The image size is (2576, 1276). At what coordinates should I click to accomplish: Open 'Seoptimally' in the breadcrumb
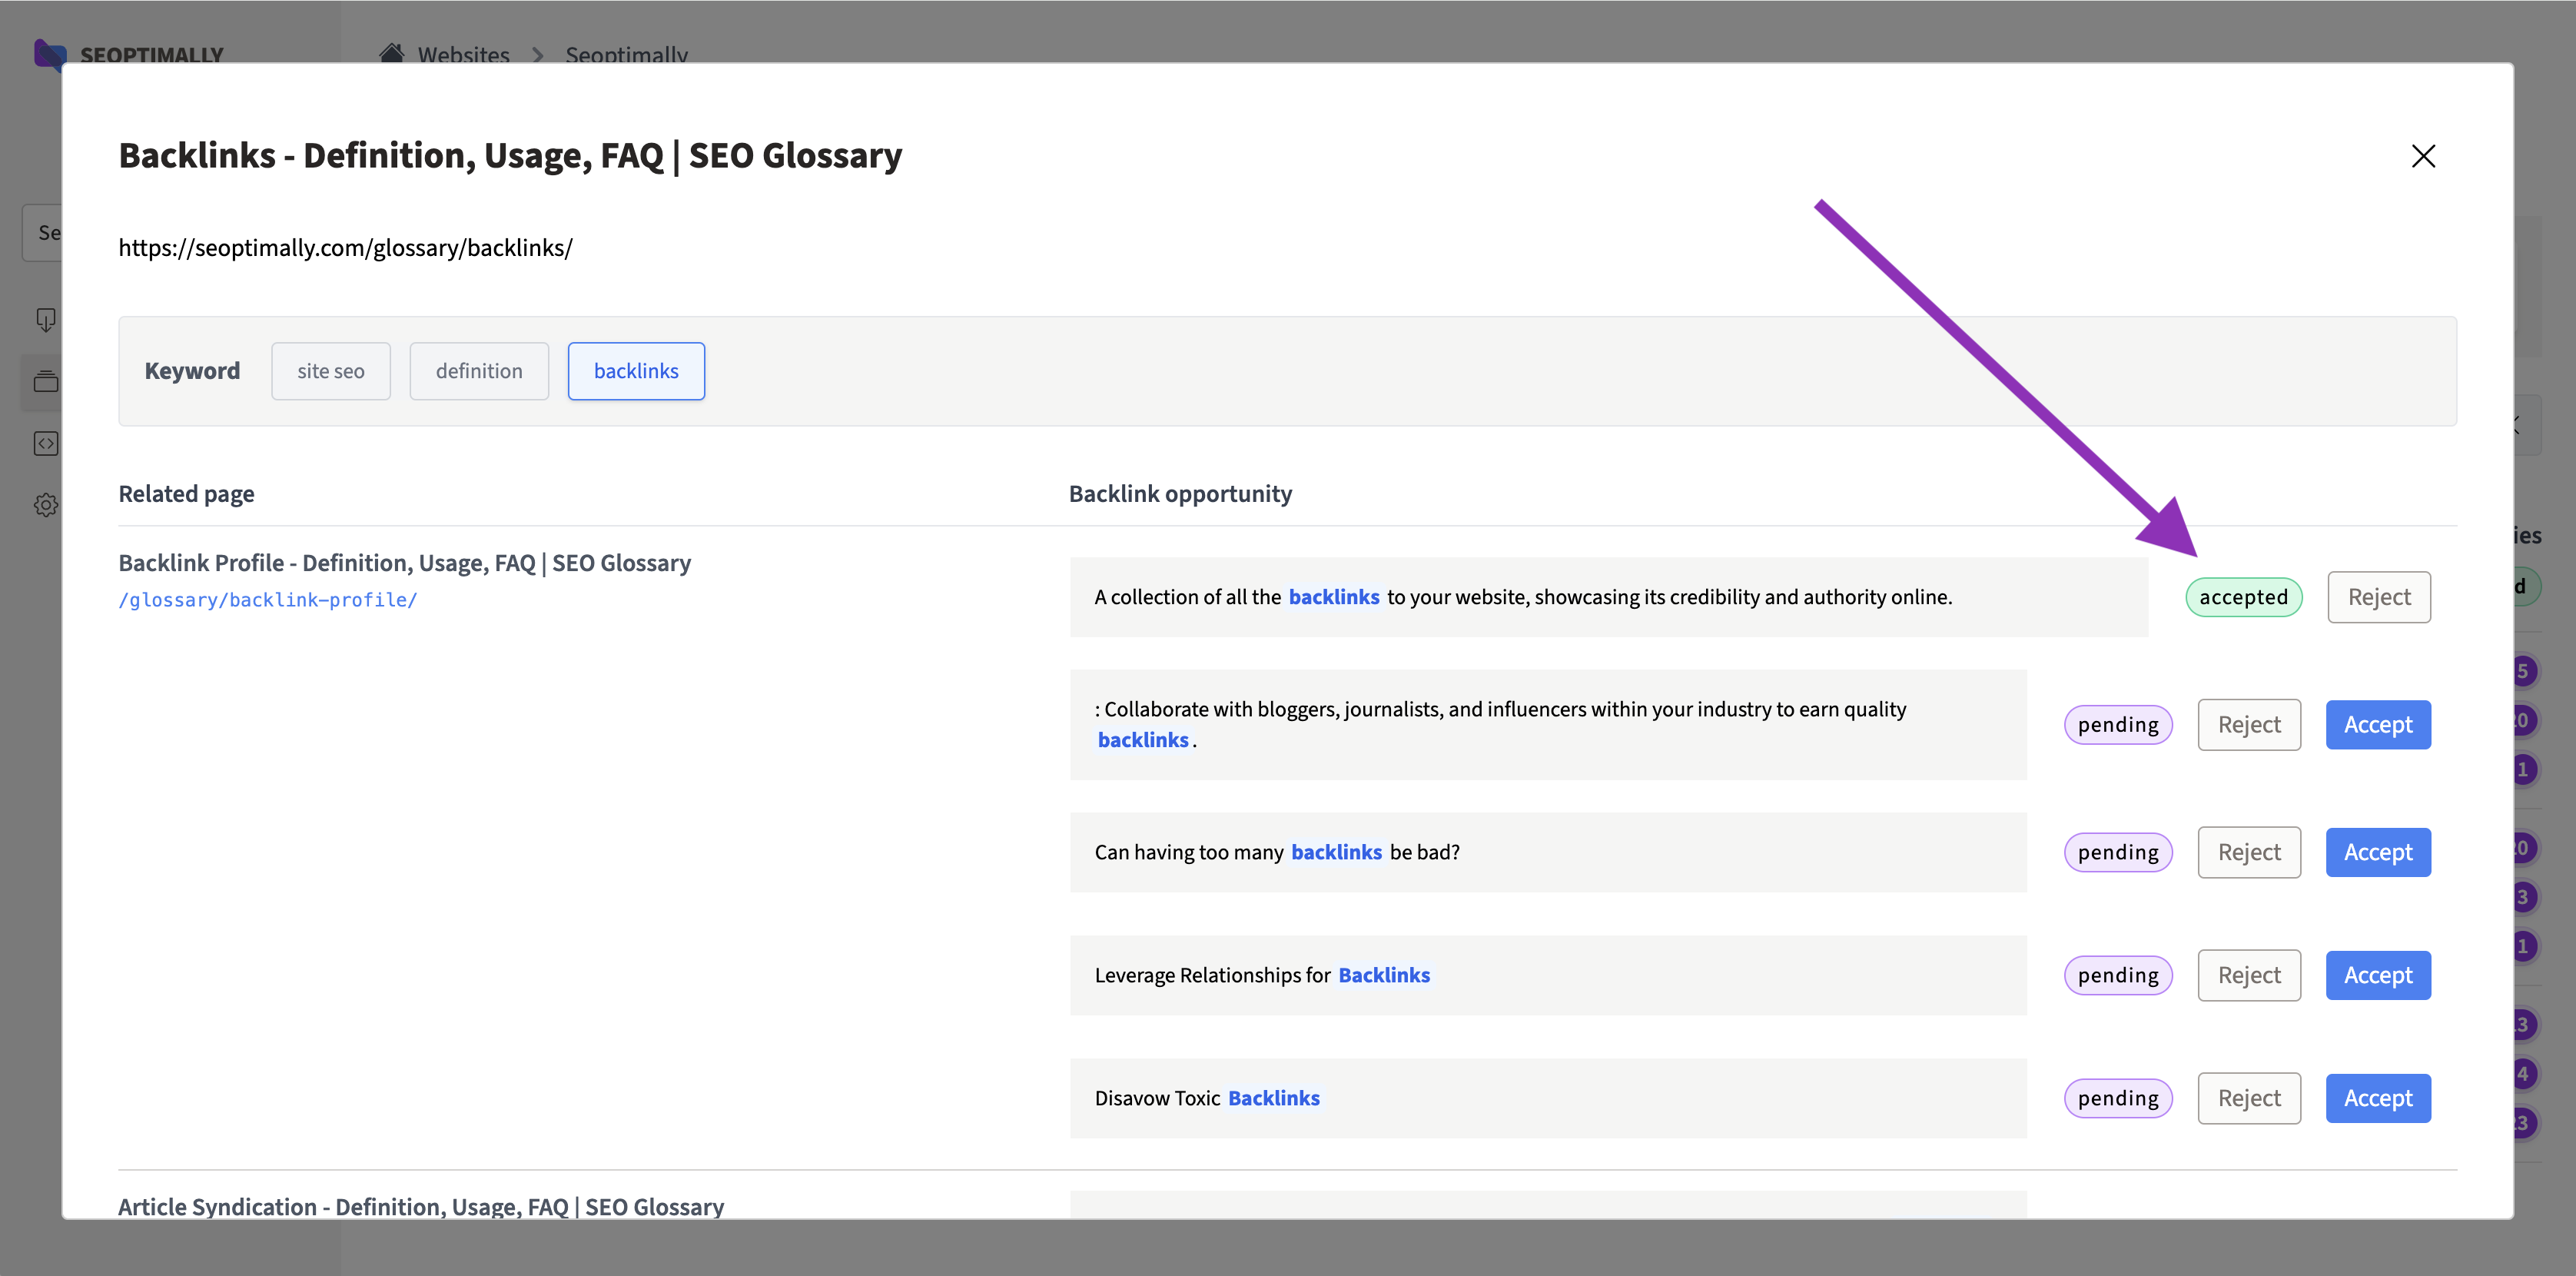(626, 55)
